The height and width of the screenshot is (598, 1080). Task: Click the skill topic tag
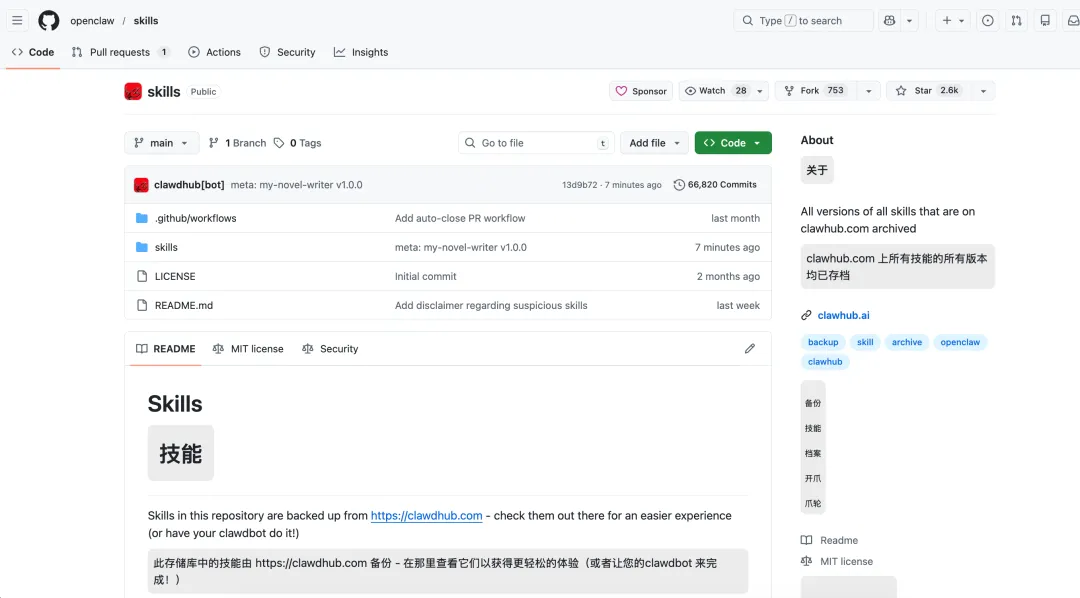tap(865, 342)
